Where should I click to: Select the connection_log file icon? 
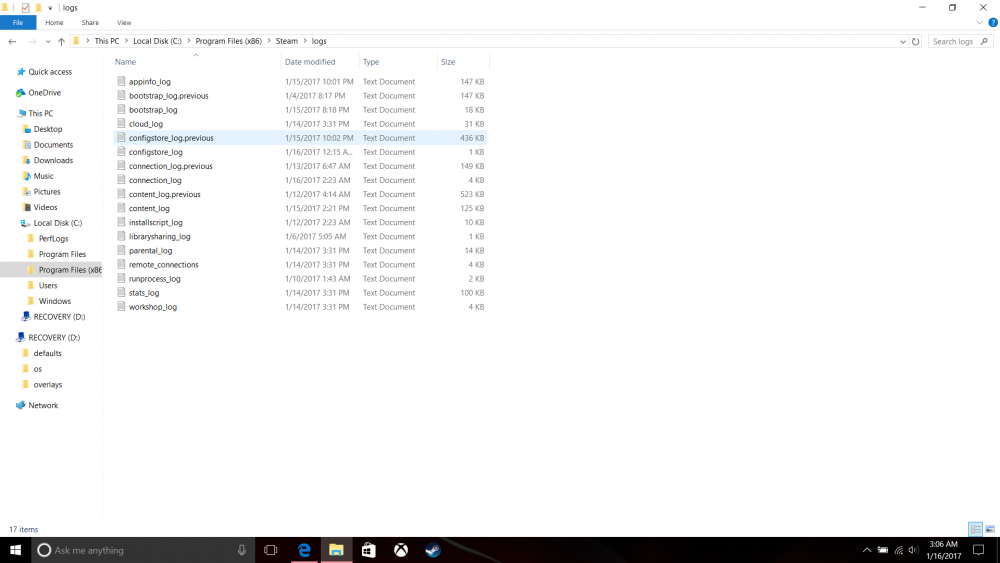point(121,180)
